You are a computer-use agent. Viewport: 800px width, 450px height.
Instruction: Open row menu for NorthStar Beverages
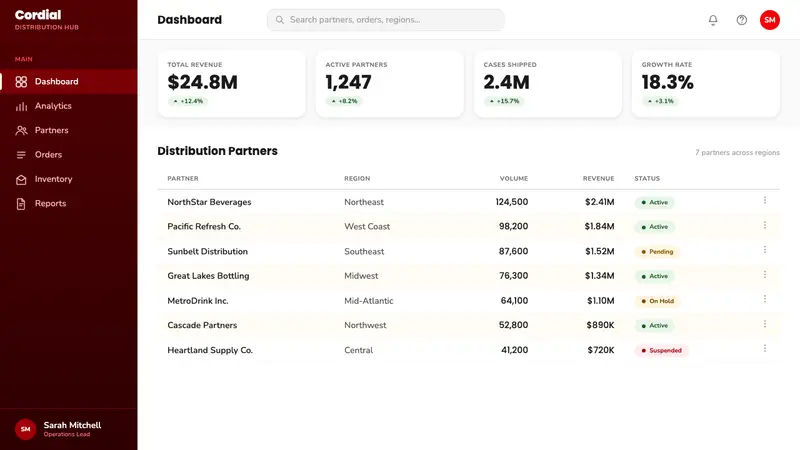(764, 201)
